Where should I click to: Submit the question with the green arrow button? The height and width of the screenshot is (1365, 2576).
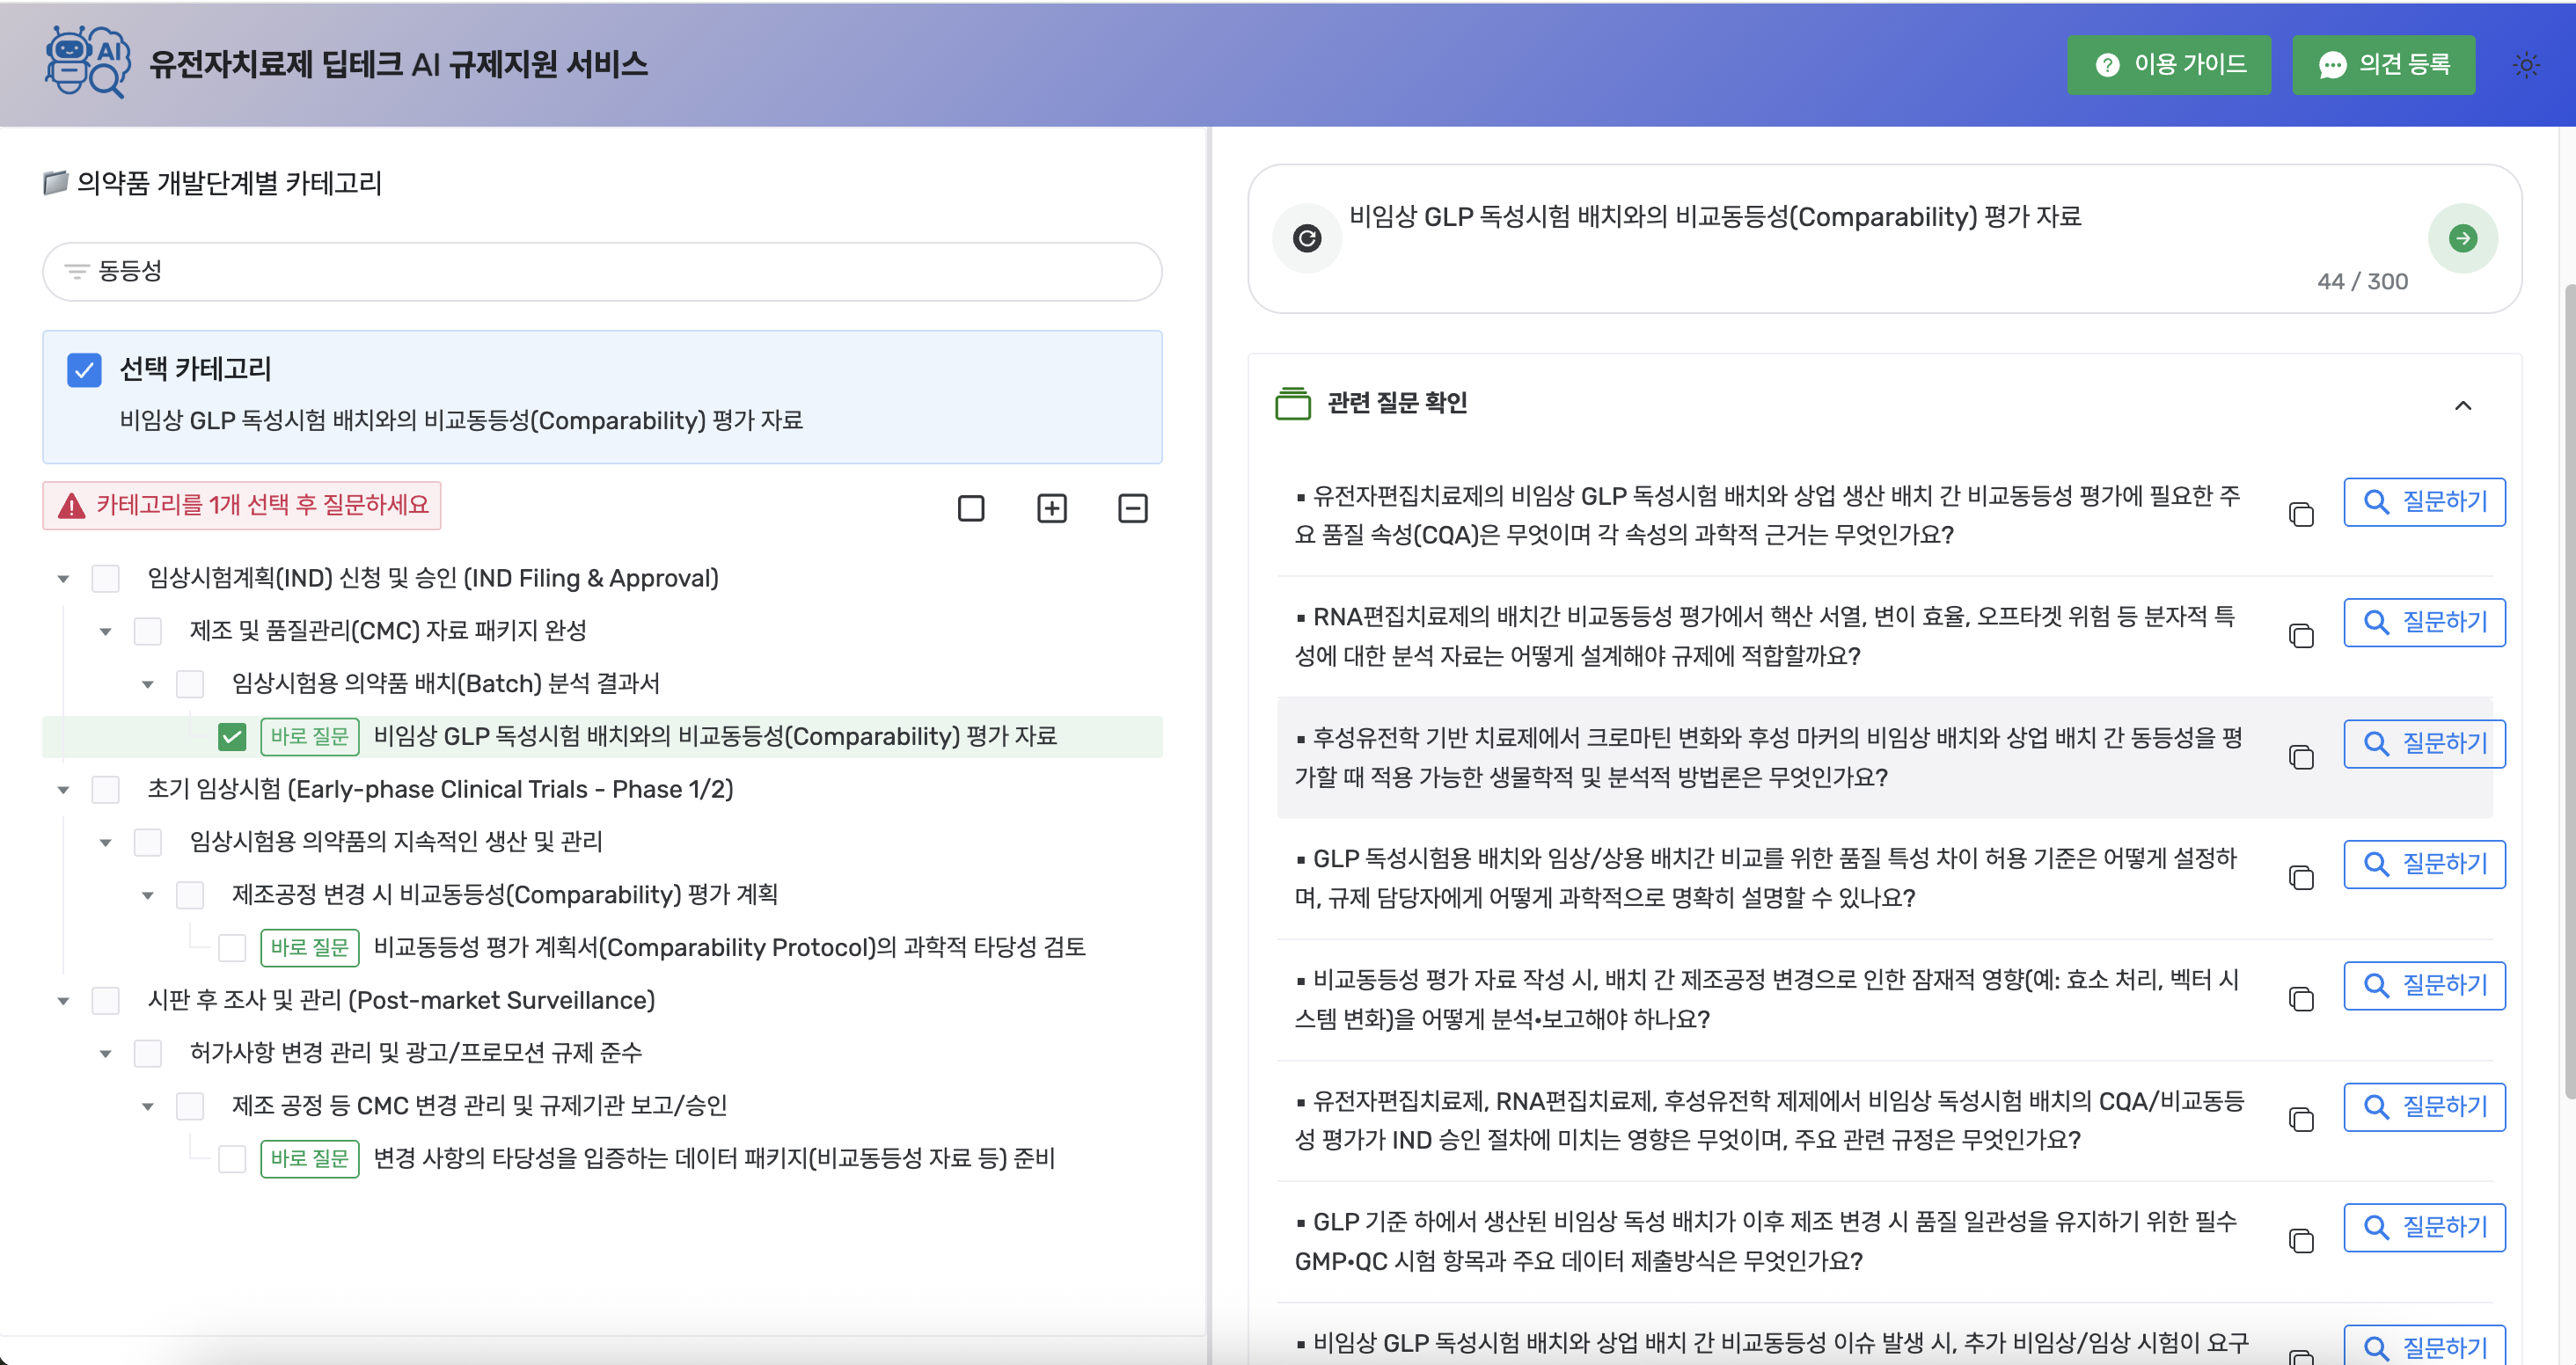pos(2462,238)
